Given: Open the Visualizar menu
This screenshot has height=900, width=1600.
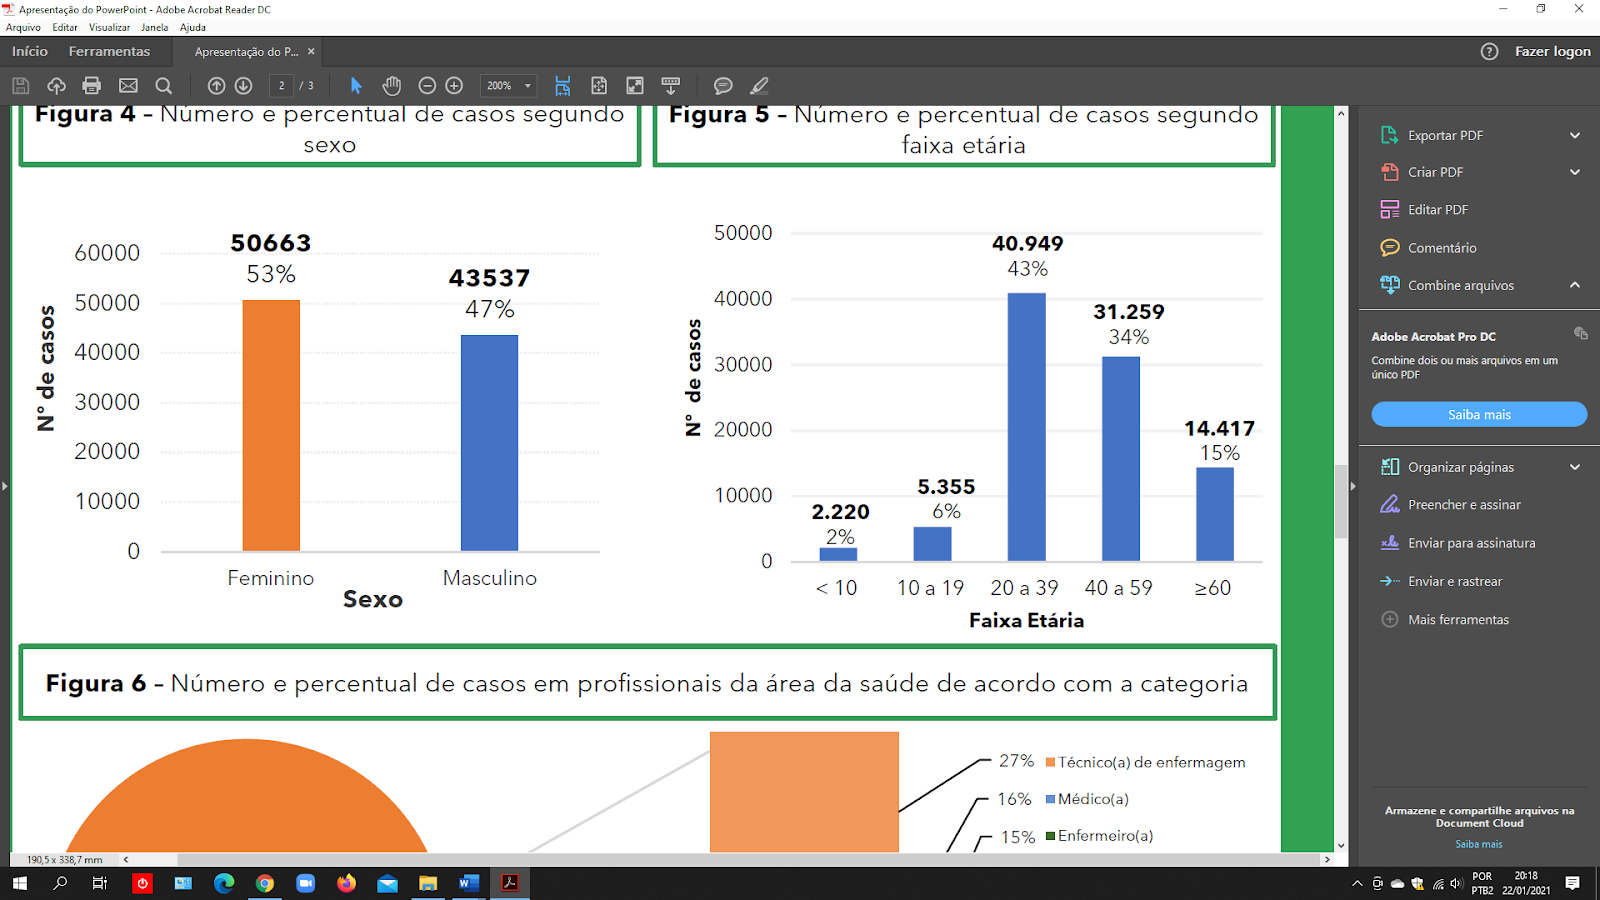Looking at the screenshot, I should coord(109,28).
